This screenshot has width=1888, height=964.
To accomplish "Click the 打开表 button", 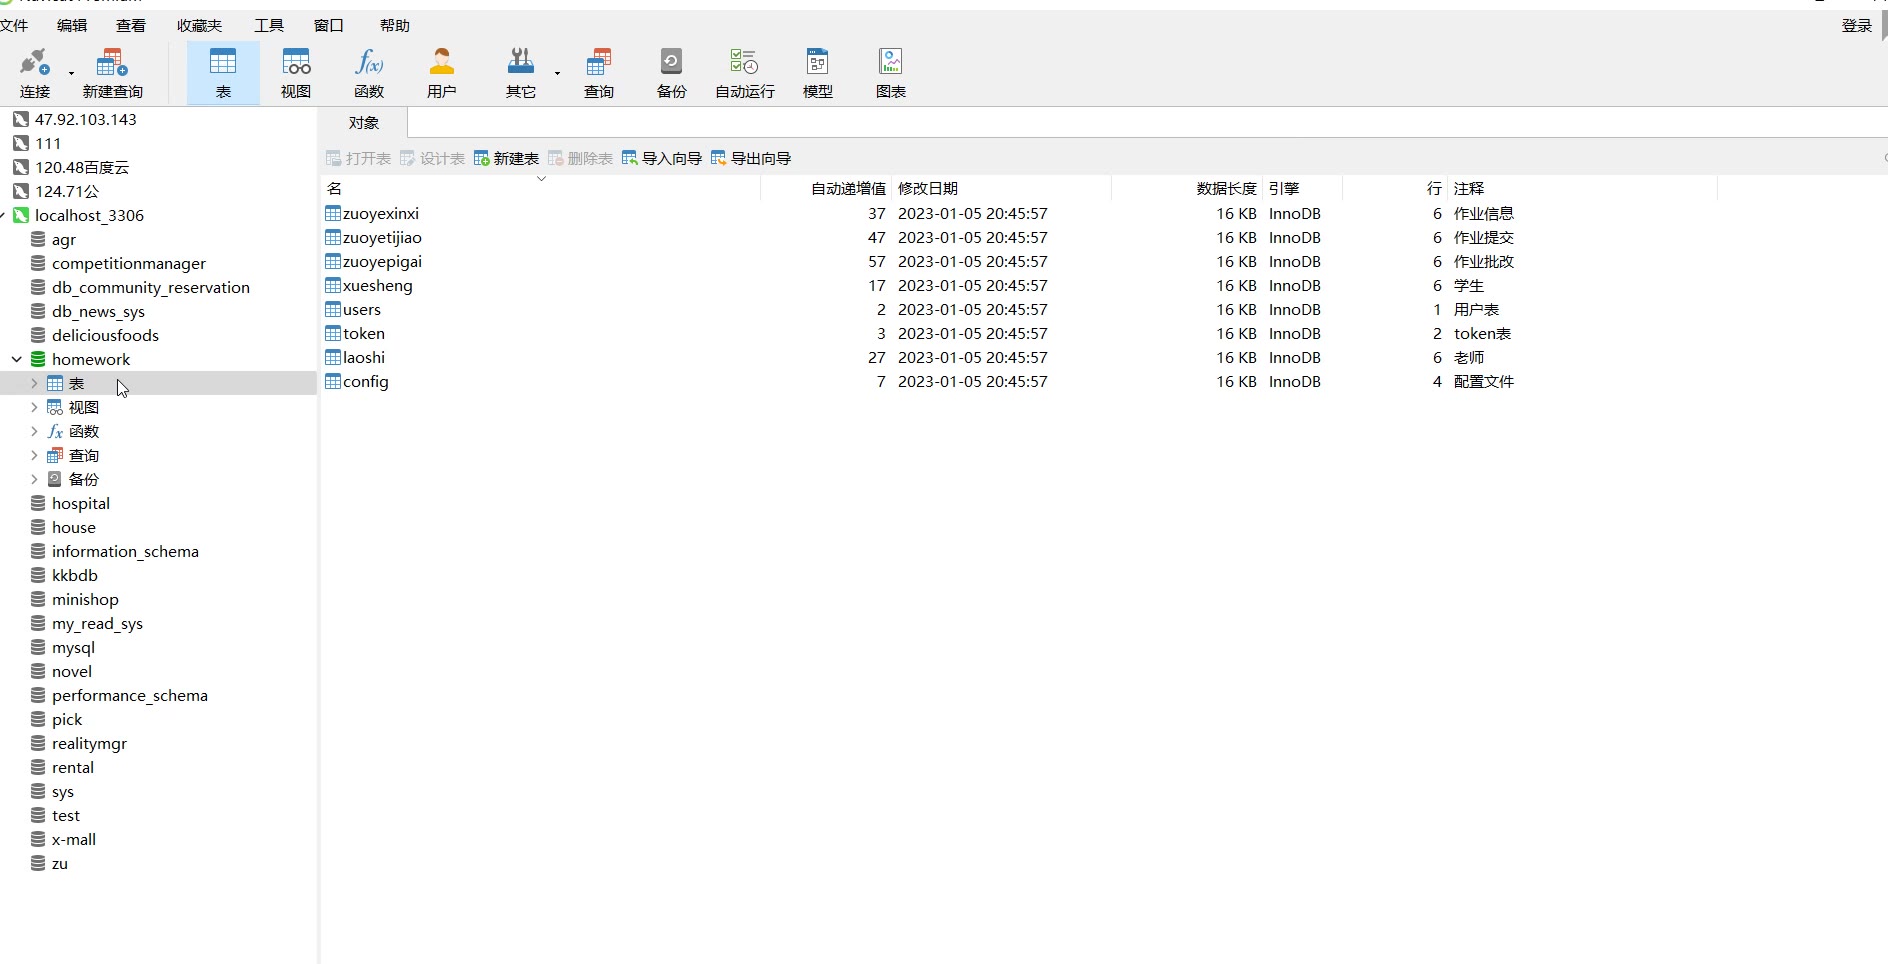I will 358,158.
